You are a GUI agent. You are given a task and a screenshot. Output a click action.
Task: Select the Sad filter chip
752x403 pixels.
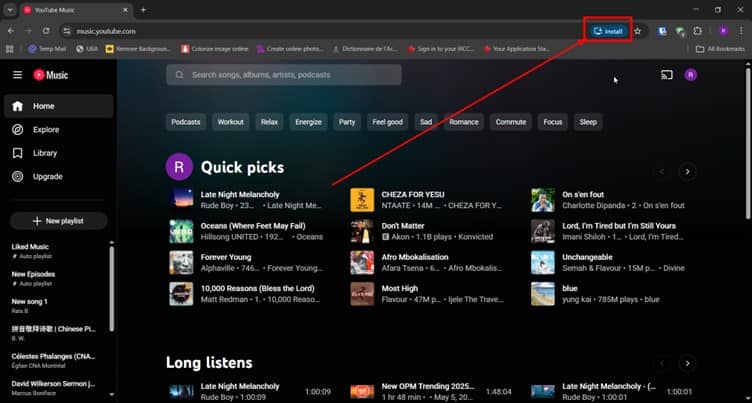(426, 122)
